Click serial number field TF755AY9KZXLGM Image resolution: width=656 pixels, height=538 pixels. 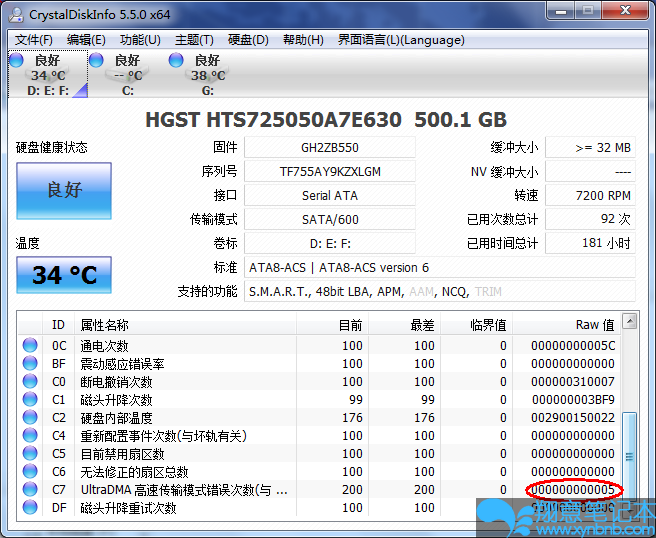point(330,172)
